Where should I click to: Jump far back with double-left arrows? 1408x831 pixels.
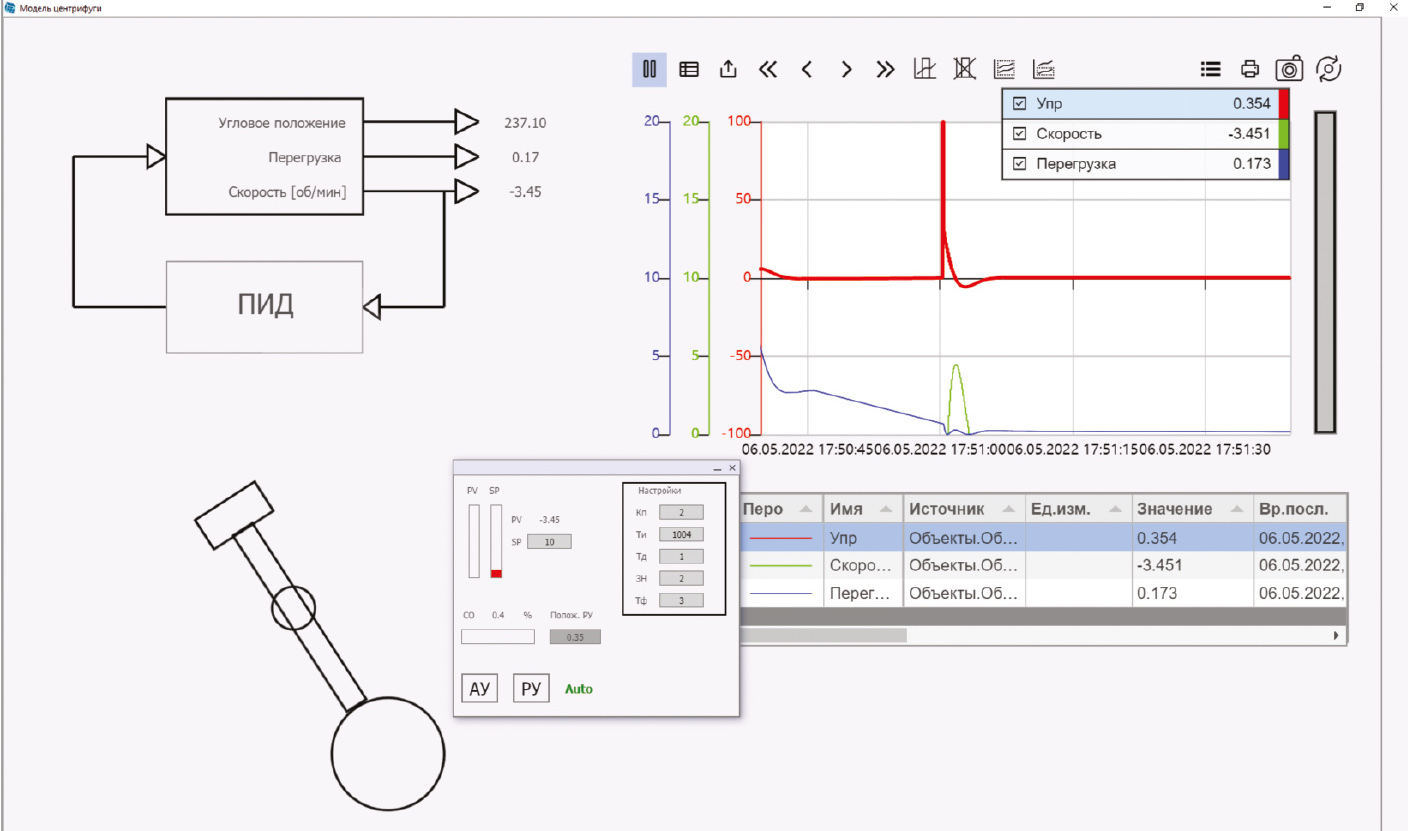click(x=767, y=69)
